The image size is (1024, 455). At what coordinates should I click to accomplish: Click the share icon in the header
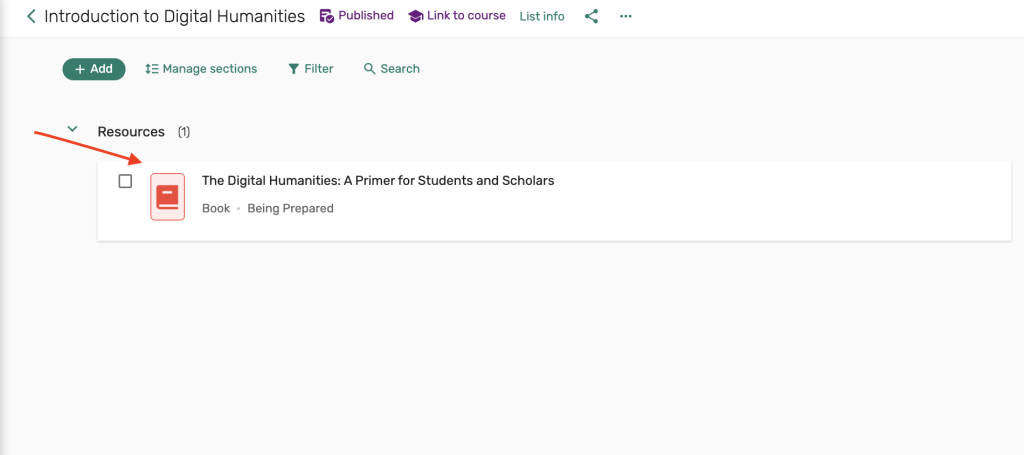click(x=591, y=16)
